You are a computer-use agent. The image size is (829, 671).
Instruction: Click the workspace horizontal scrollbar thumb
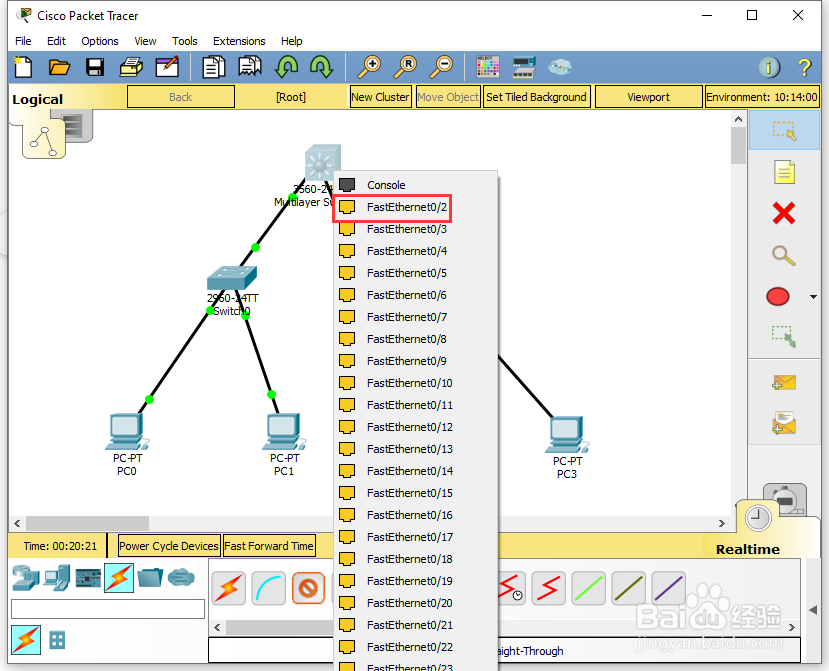(x=88, y=523)
